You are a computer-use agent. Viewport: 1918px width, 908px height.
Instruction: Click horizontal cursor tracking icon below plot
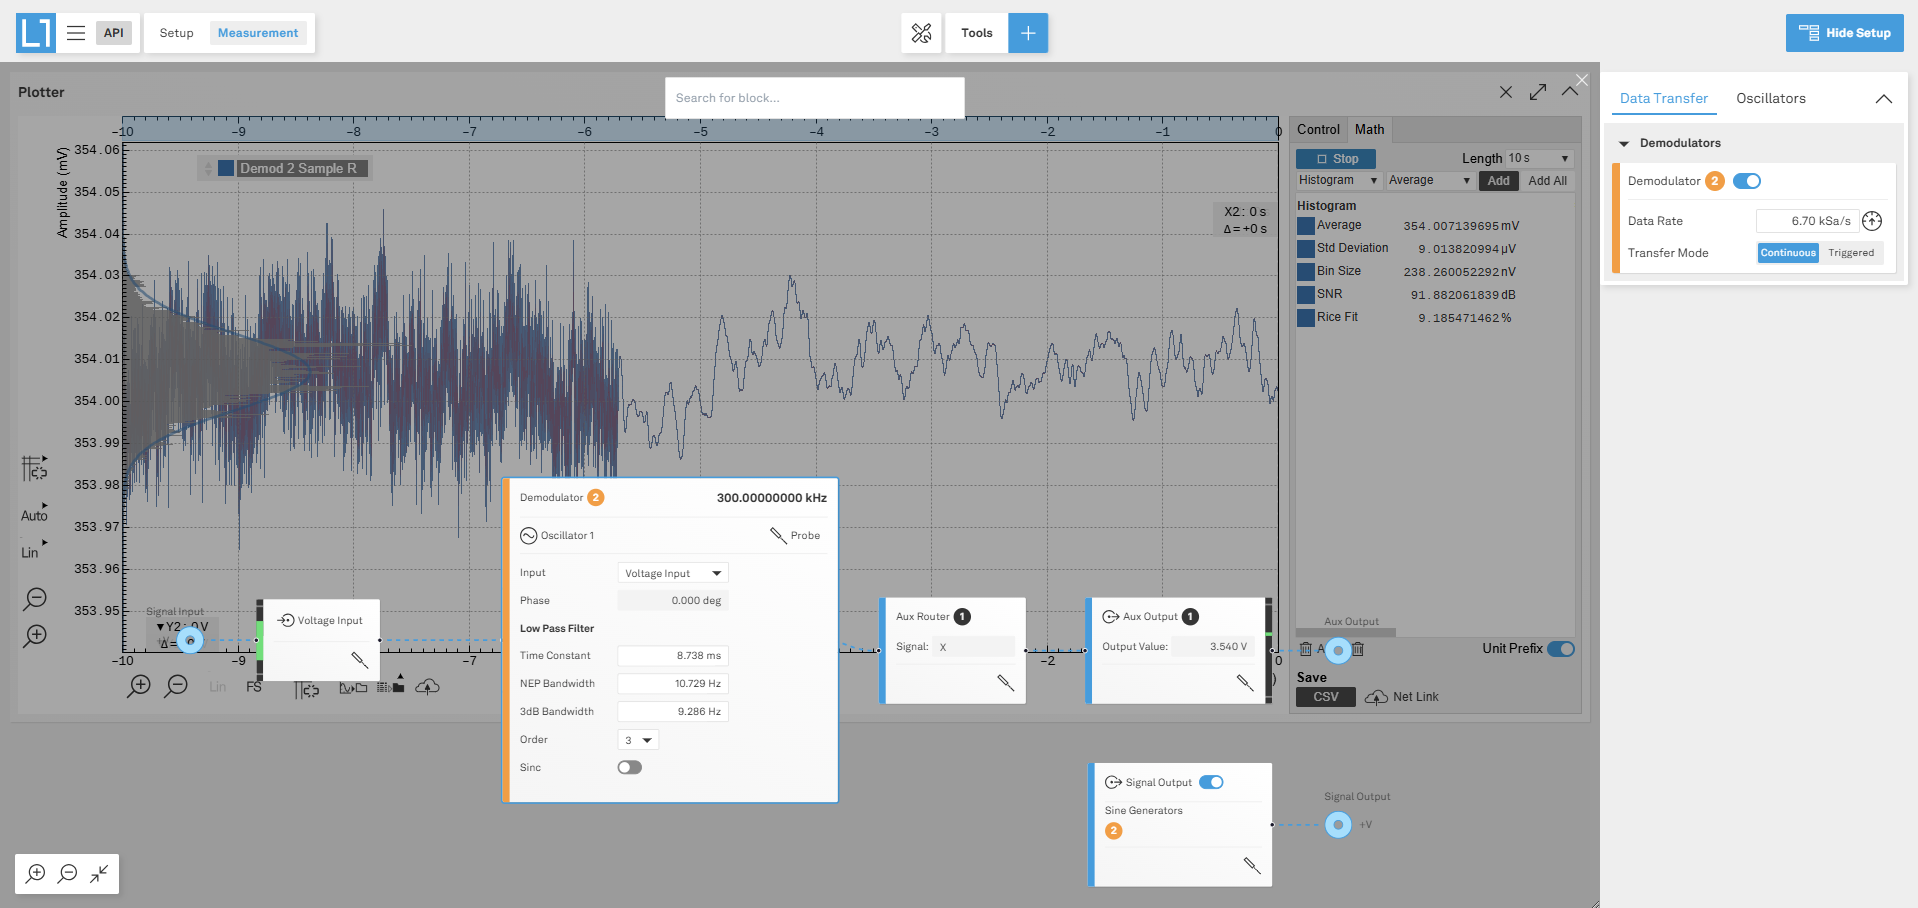coord(307,688)
